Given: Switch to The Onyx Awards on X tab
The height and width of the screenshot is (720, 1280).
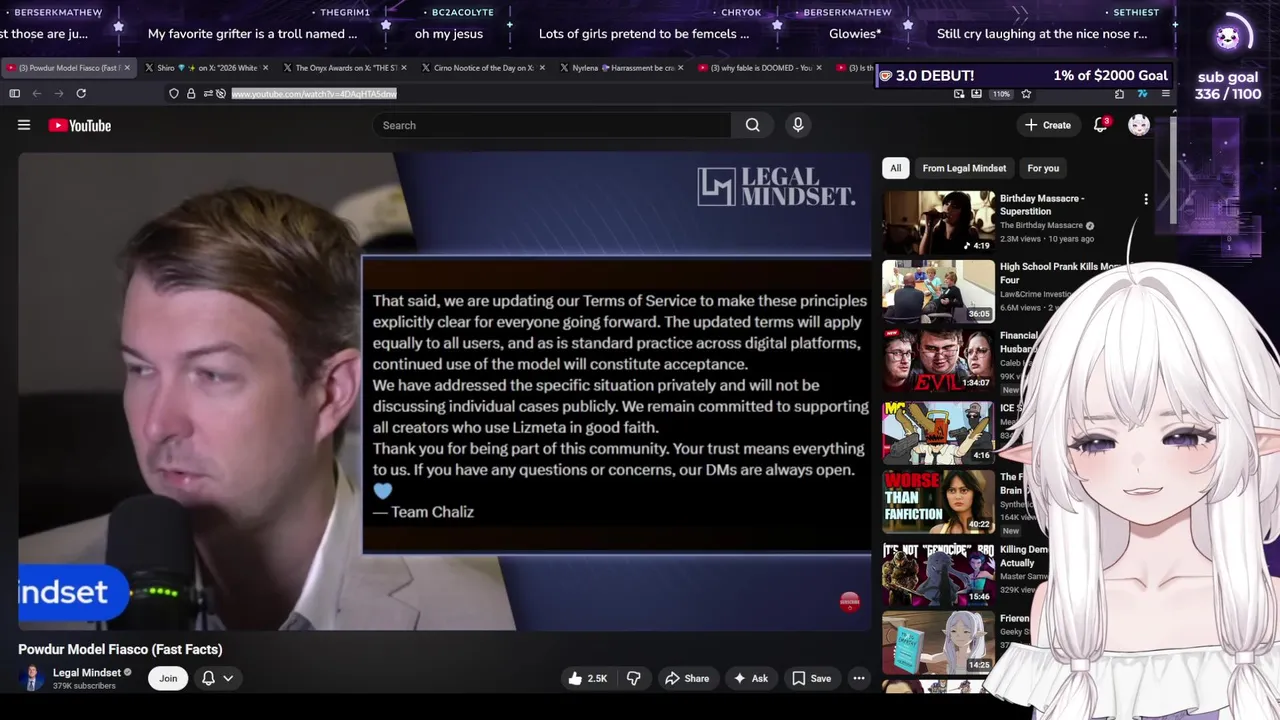Looking at the screenshot, I should point(346,68).
